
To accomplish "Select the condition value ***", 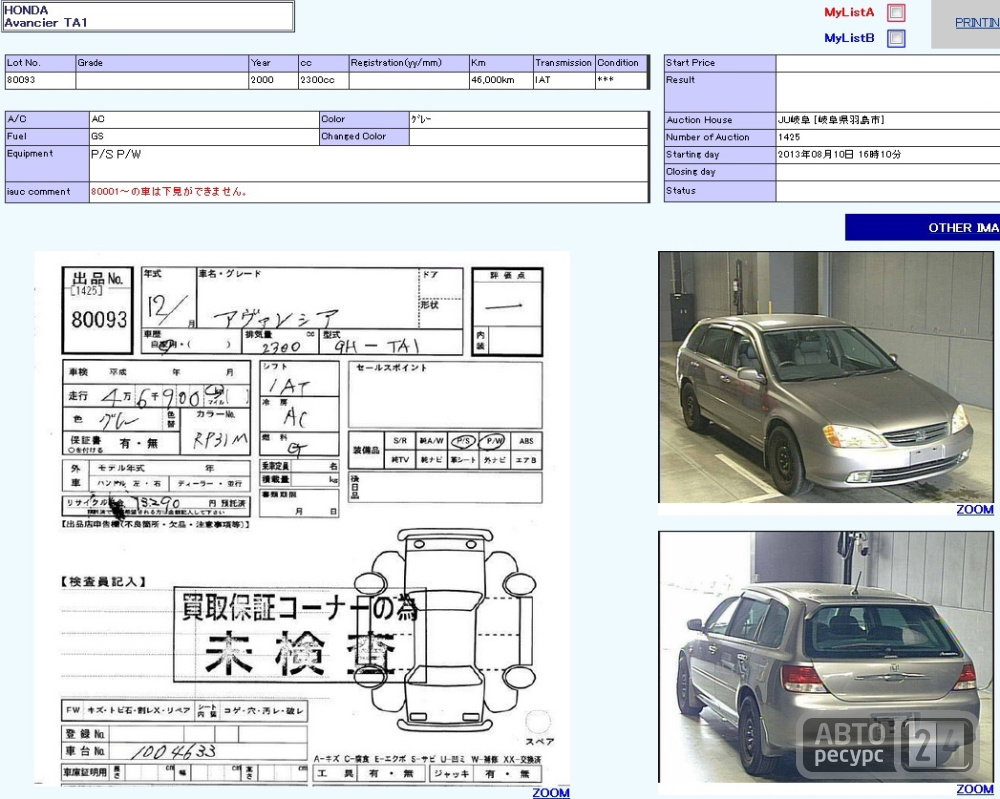I will pyautogui.click(x=605, y=80).
